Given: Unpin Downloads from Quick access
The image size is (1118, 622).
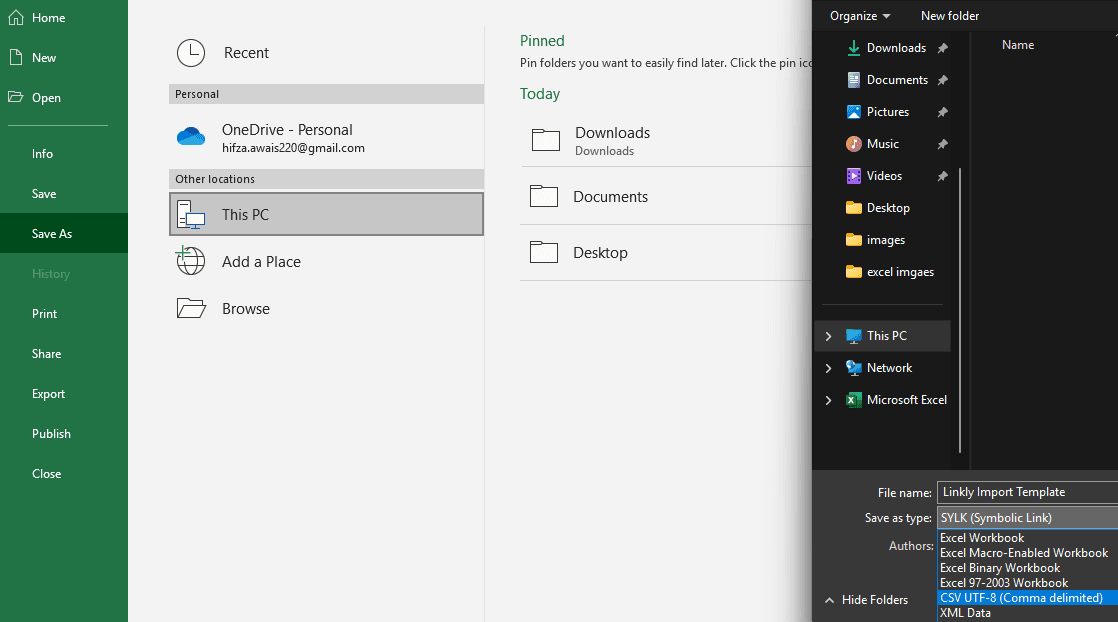Looking at the screenshot, I should 941,47.
